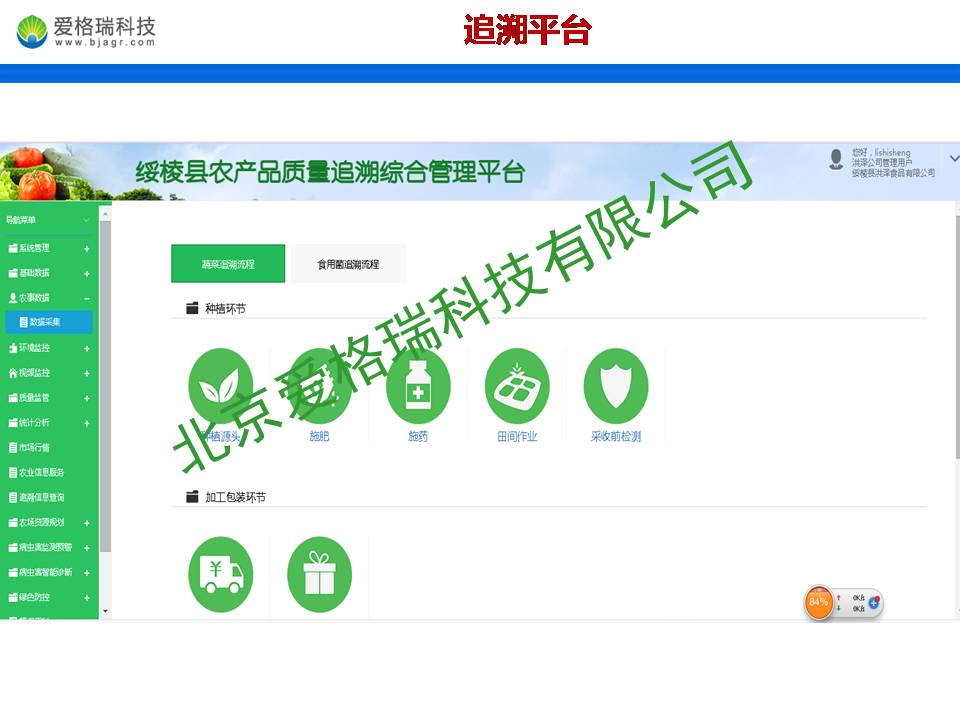Click the main page scrollbar on the right
The height and width of the screenshot is (720, 960).
click(957, 337)
